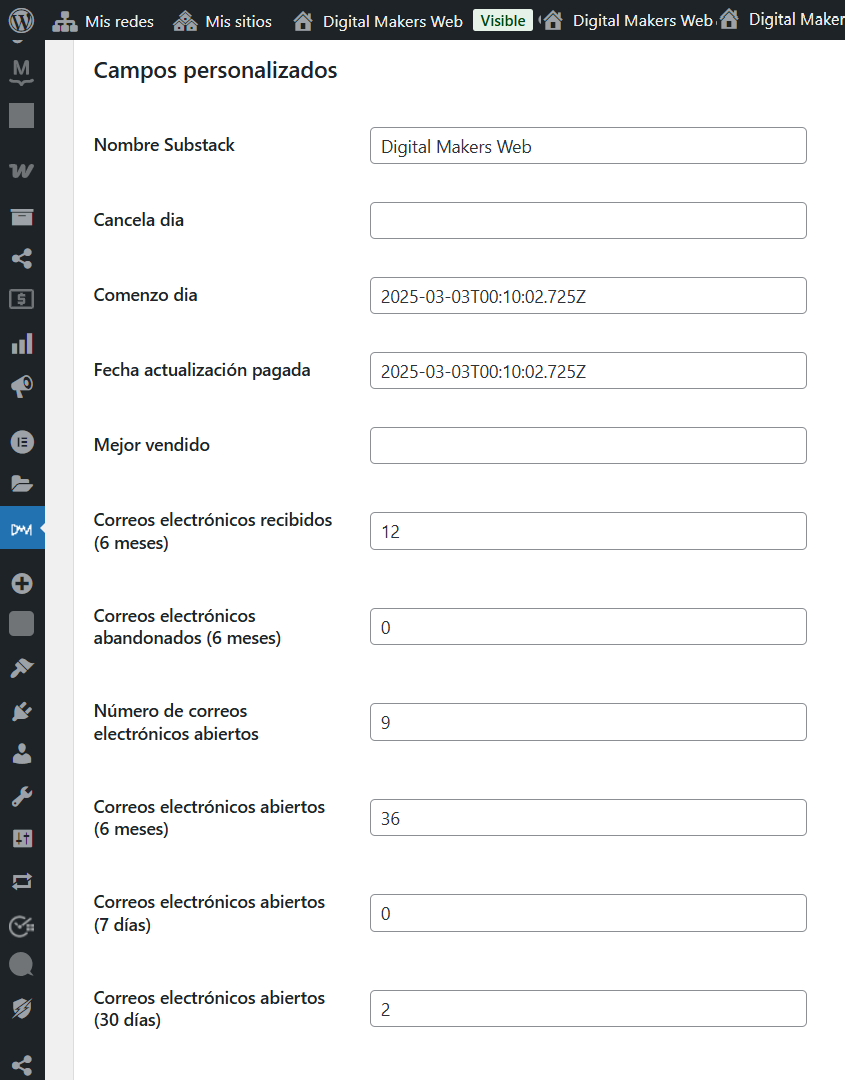Click into the Nombre Substack field
Screen dimensions: 845x1080
(x=588, y=146)
